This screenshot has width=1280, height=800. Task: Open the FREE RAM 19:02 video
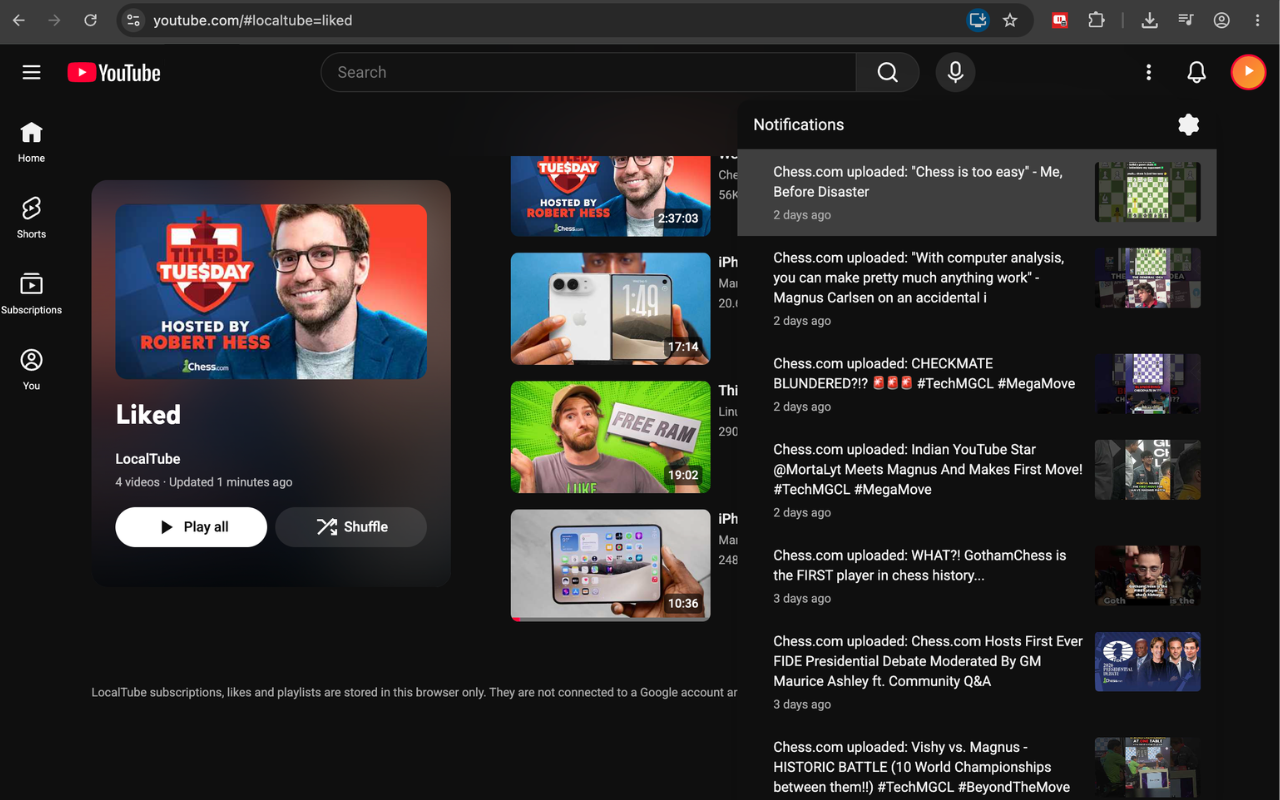610,437
